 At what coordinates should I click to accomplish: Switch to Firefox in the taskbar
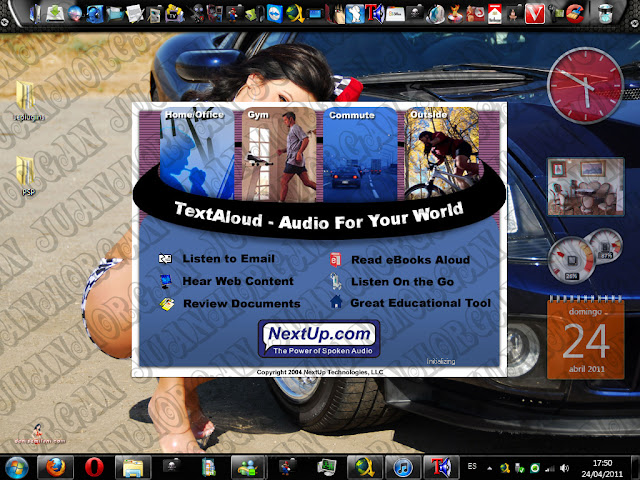[x=56, y=467]
